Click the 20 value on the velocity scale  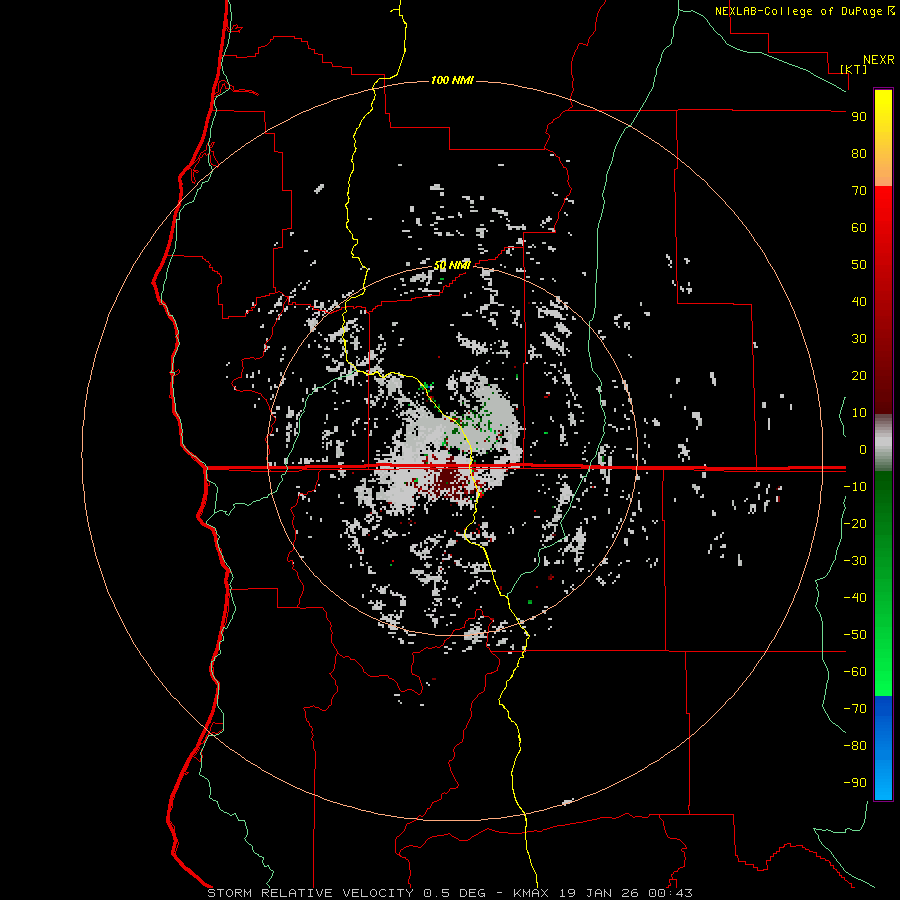[x=859, y=375]
